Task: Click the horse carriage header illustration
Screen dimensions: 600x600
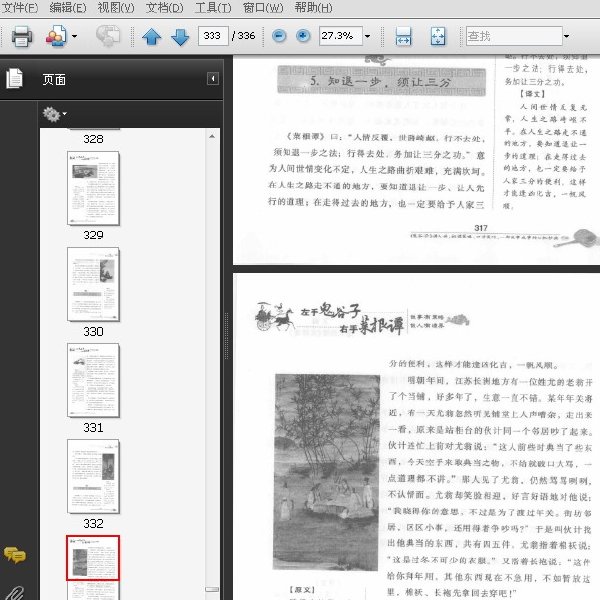Action: pyautogui.click(x=275, y=316)
